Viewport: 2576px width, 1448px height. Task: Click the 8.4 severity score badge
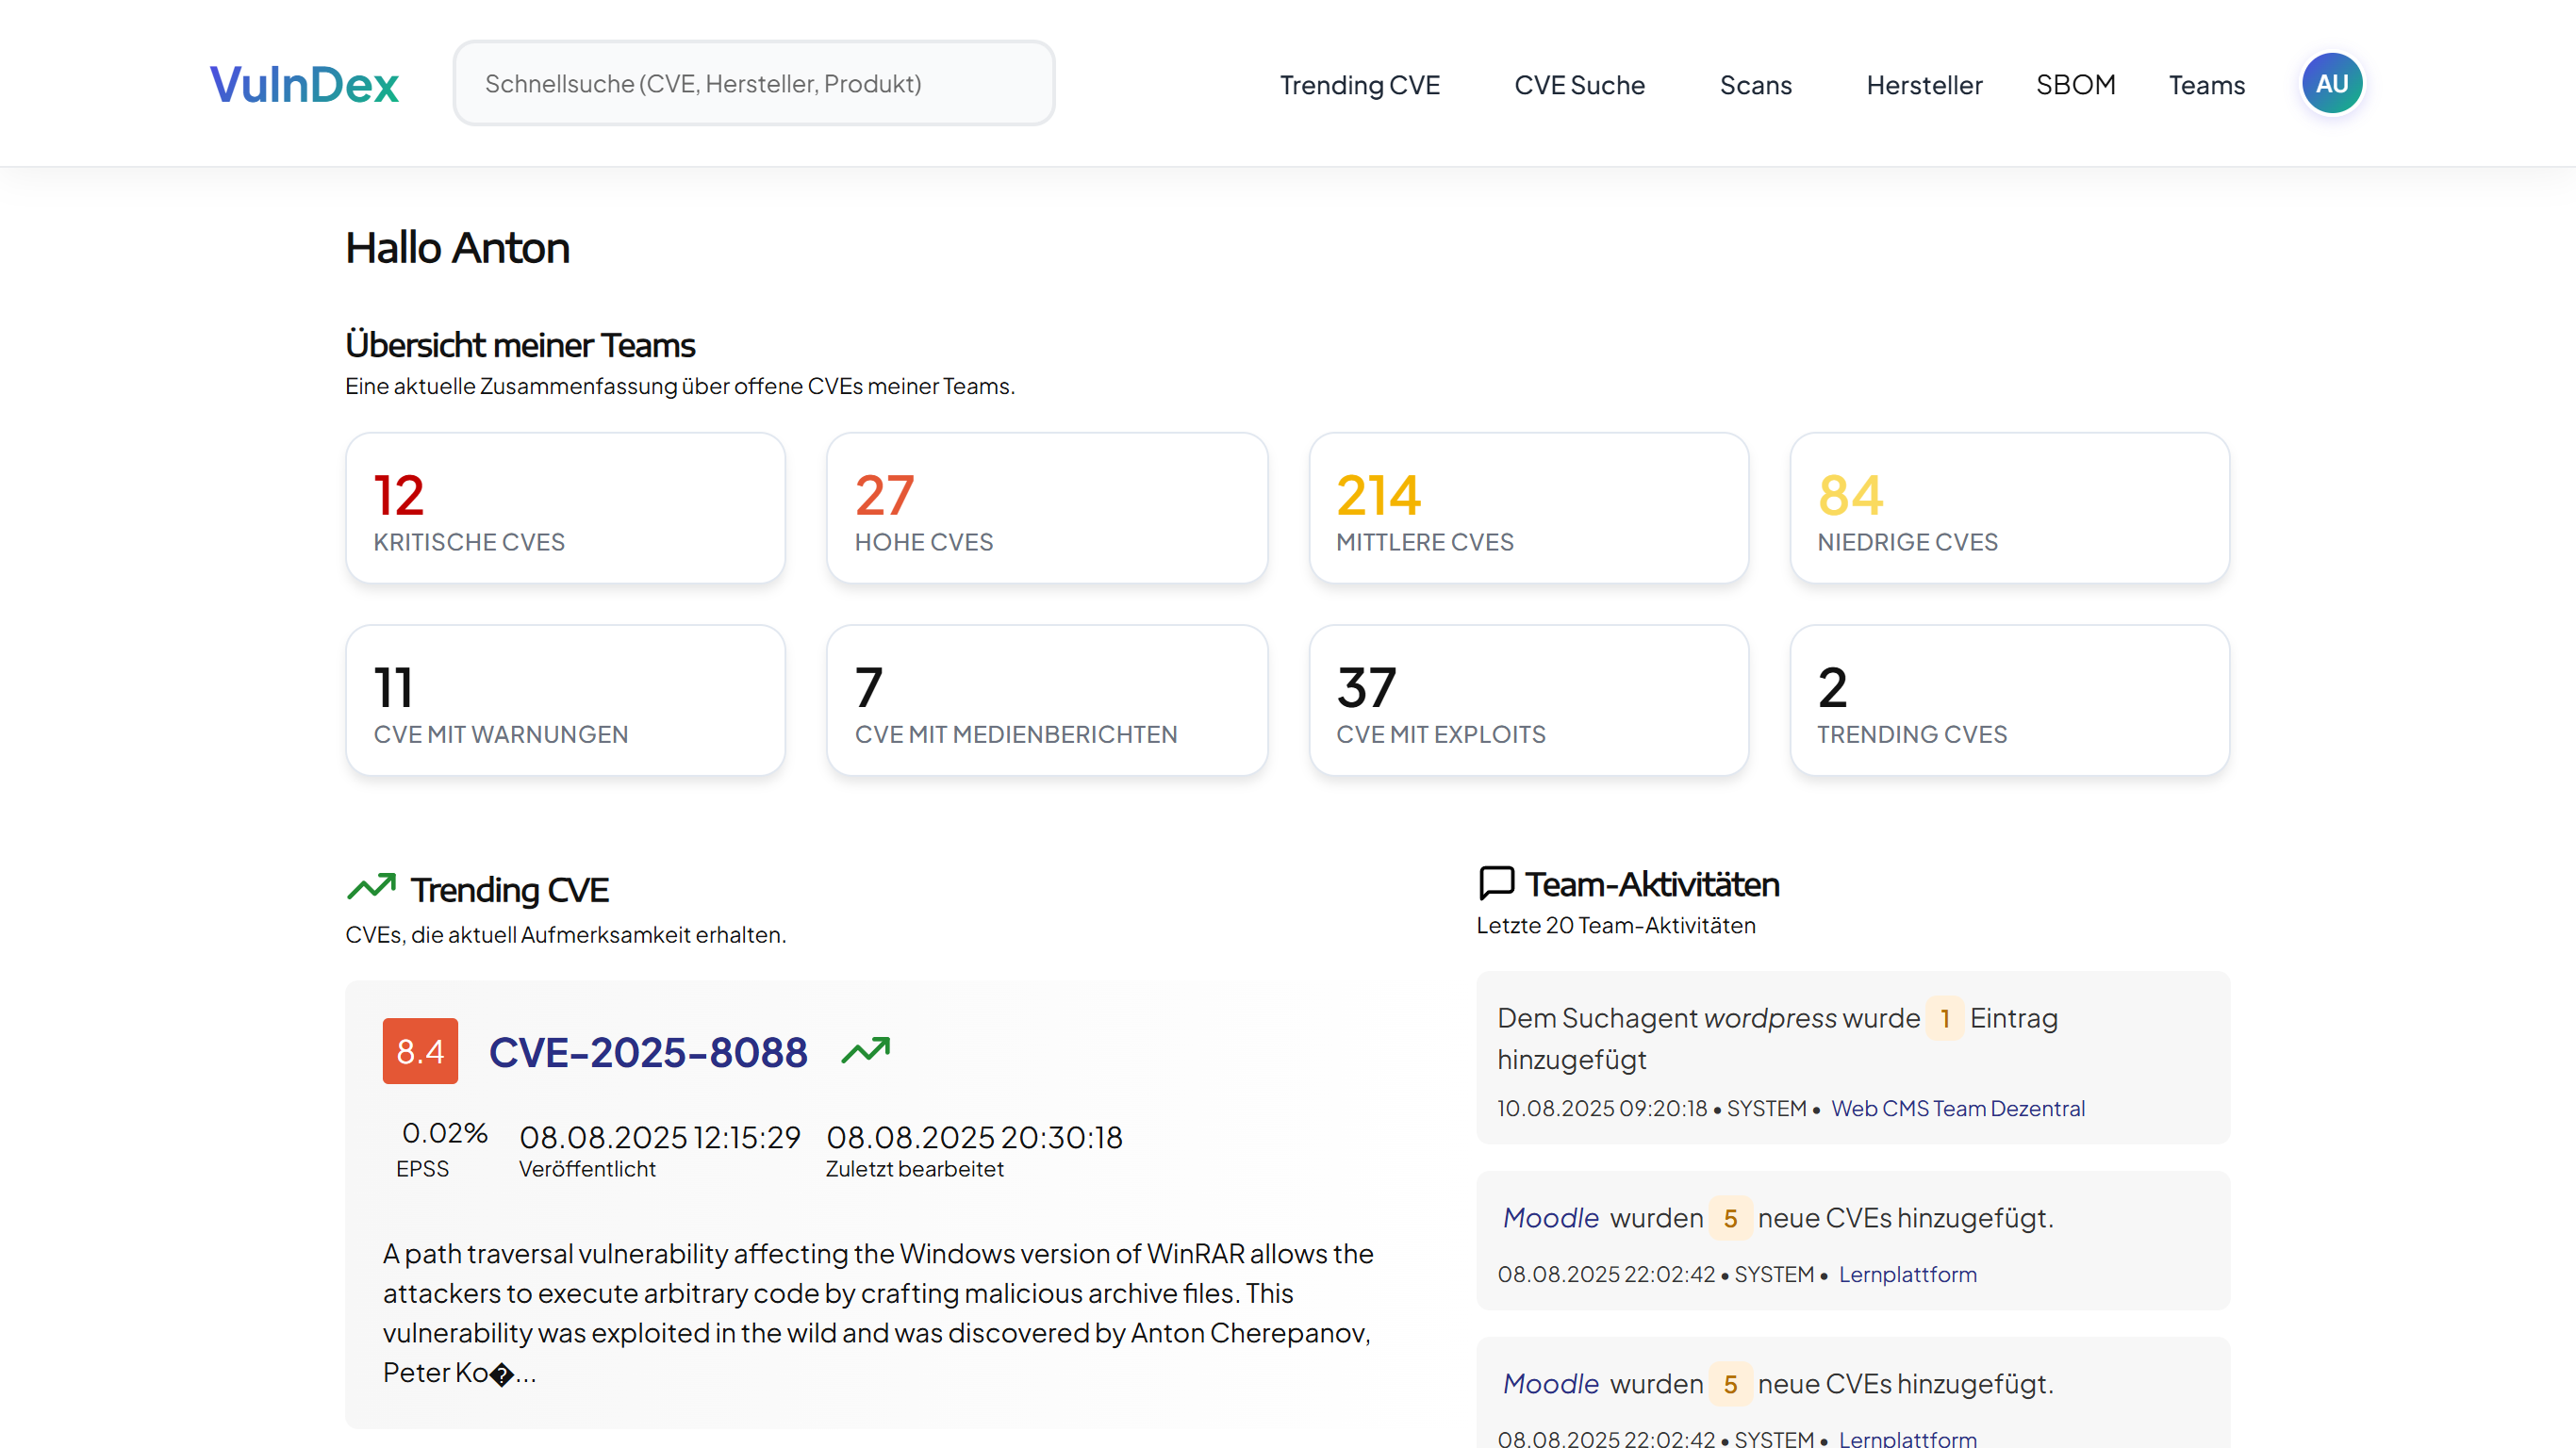pos(420,1051)
